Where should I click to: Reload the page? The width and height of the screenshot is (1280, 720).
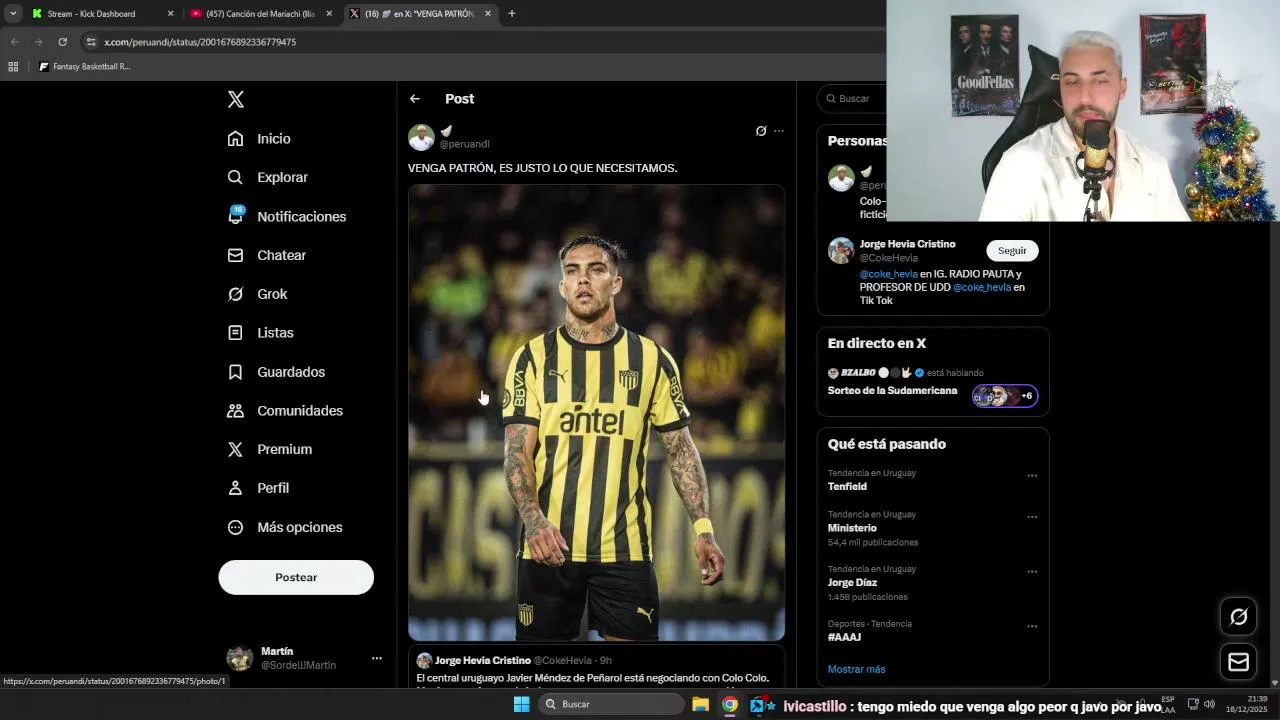(x=62, y=42)
